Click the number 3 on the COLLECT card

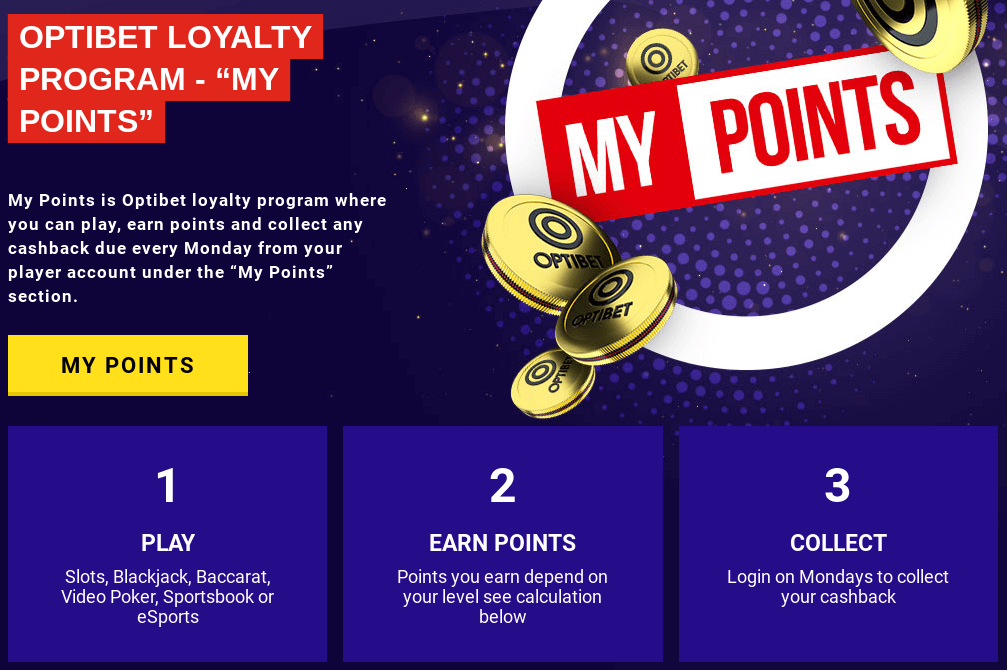click(x=838, y=488)
